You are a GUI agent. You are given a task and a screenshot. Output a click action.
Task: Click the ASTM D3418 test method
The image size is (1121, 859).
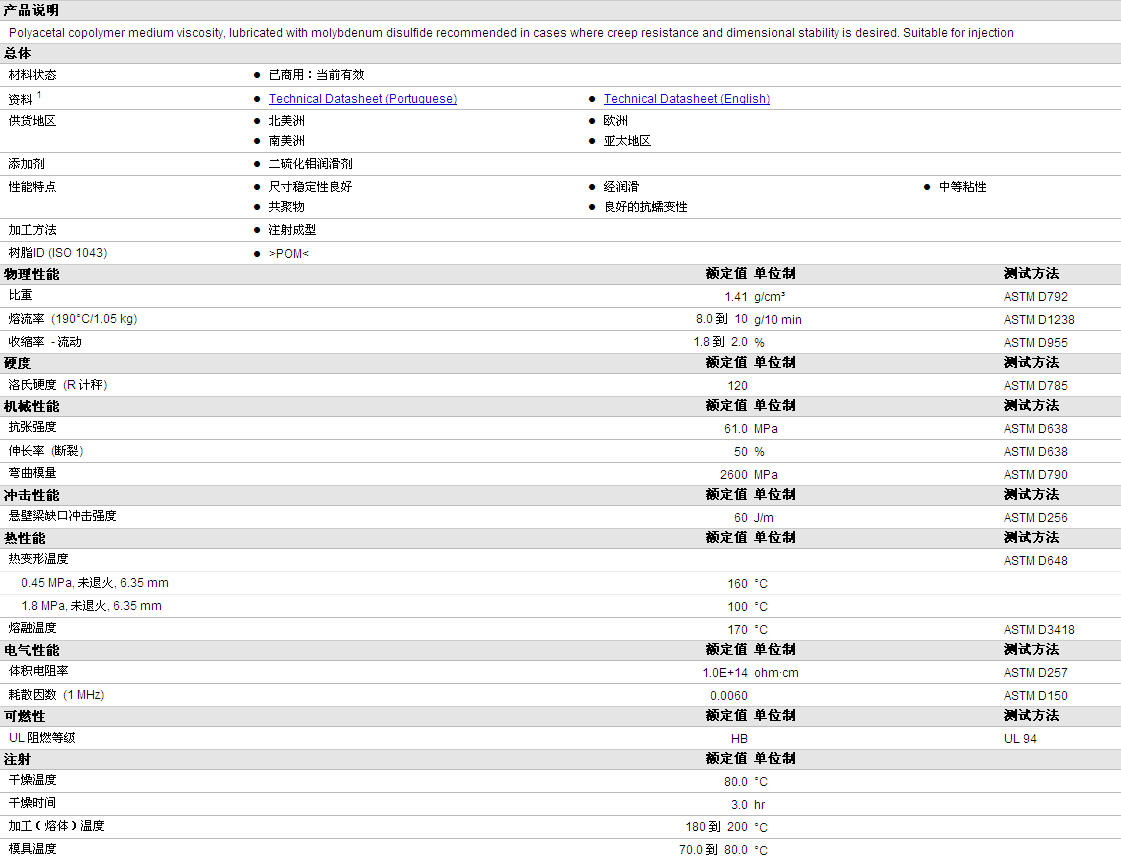point(1039,630)
